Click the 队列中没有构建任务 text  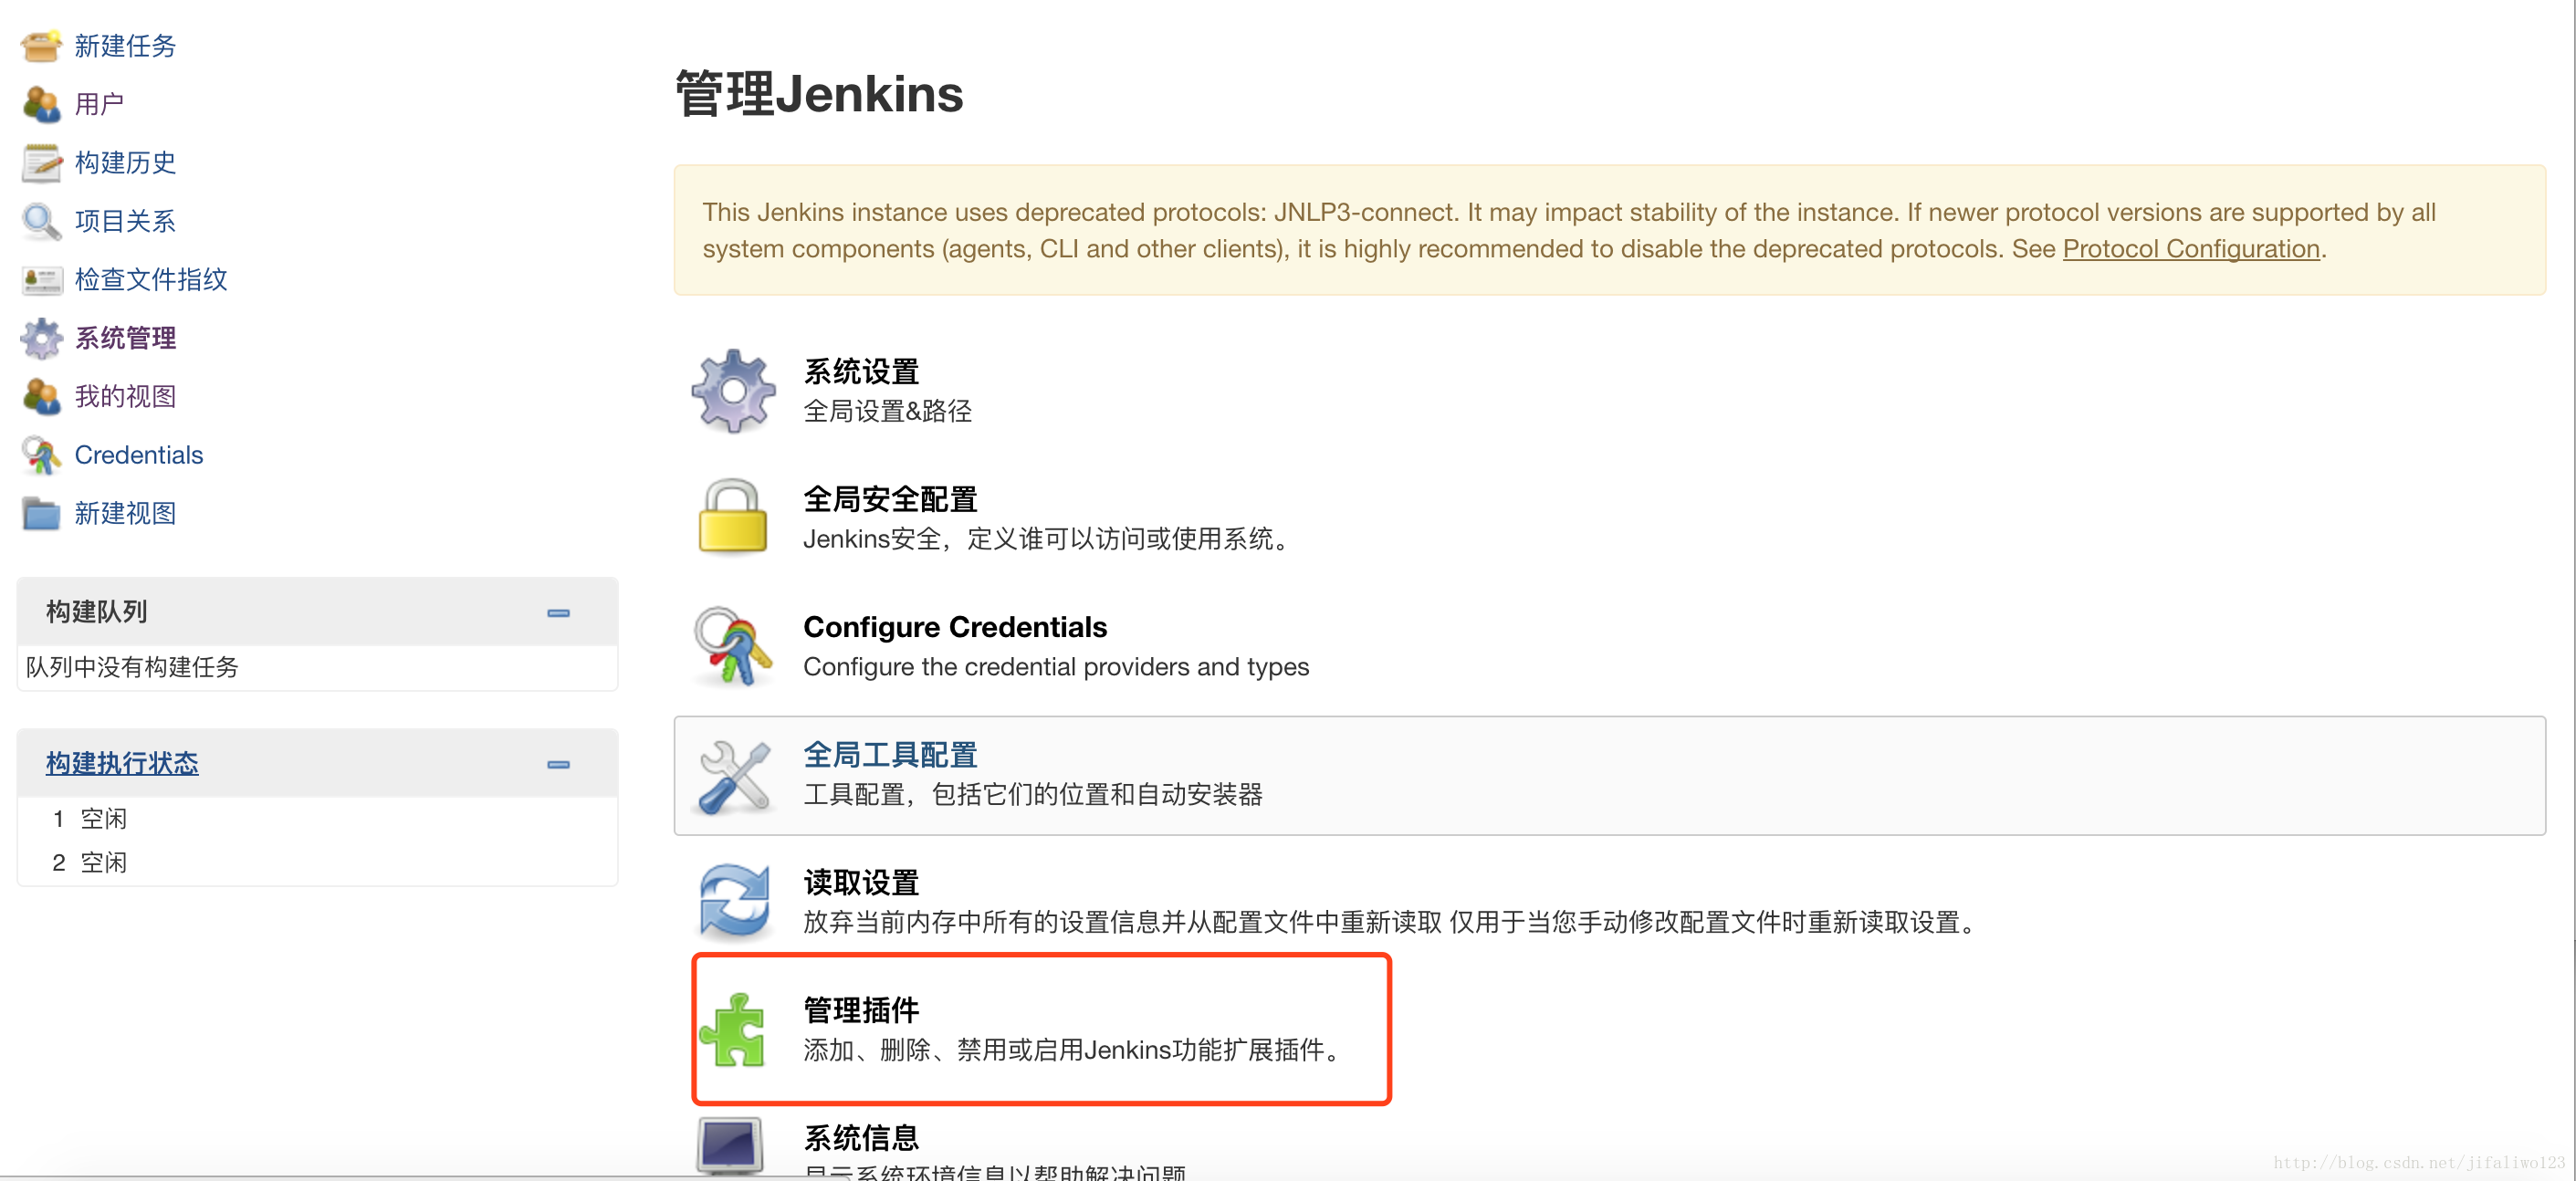click(132, 667)
